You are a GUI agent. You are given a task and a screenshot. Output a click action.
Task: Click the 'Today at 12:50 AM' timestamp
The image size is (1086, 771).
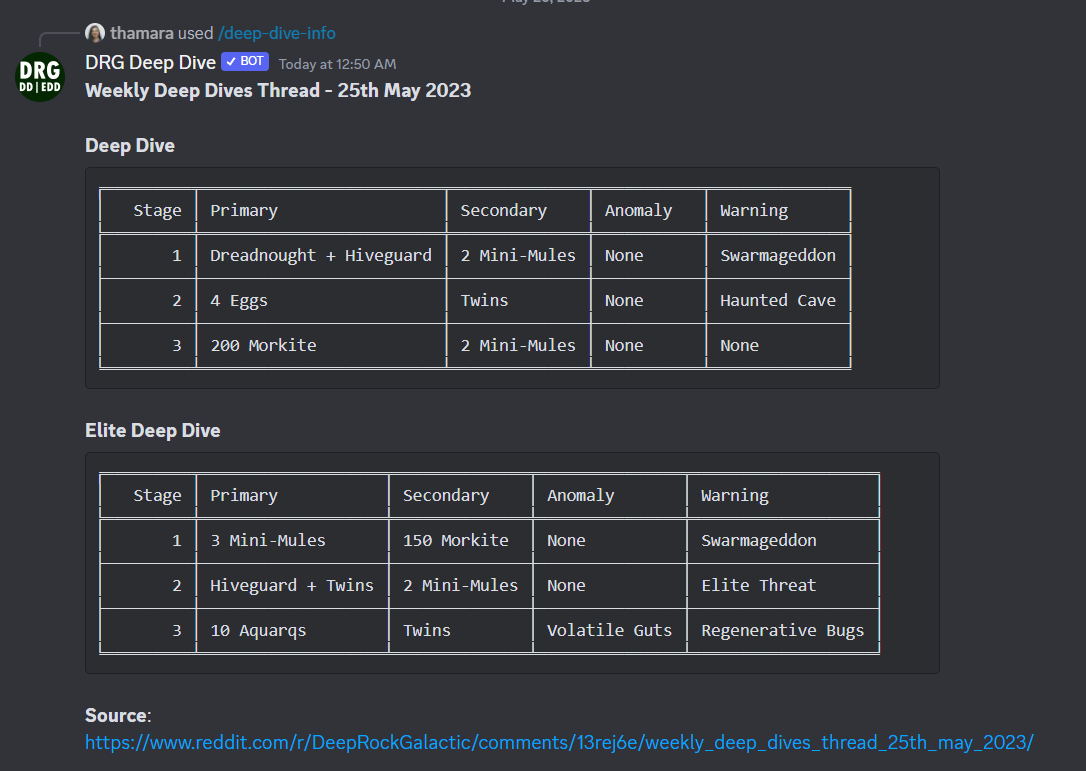coord(337,64)
